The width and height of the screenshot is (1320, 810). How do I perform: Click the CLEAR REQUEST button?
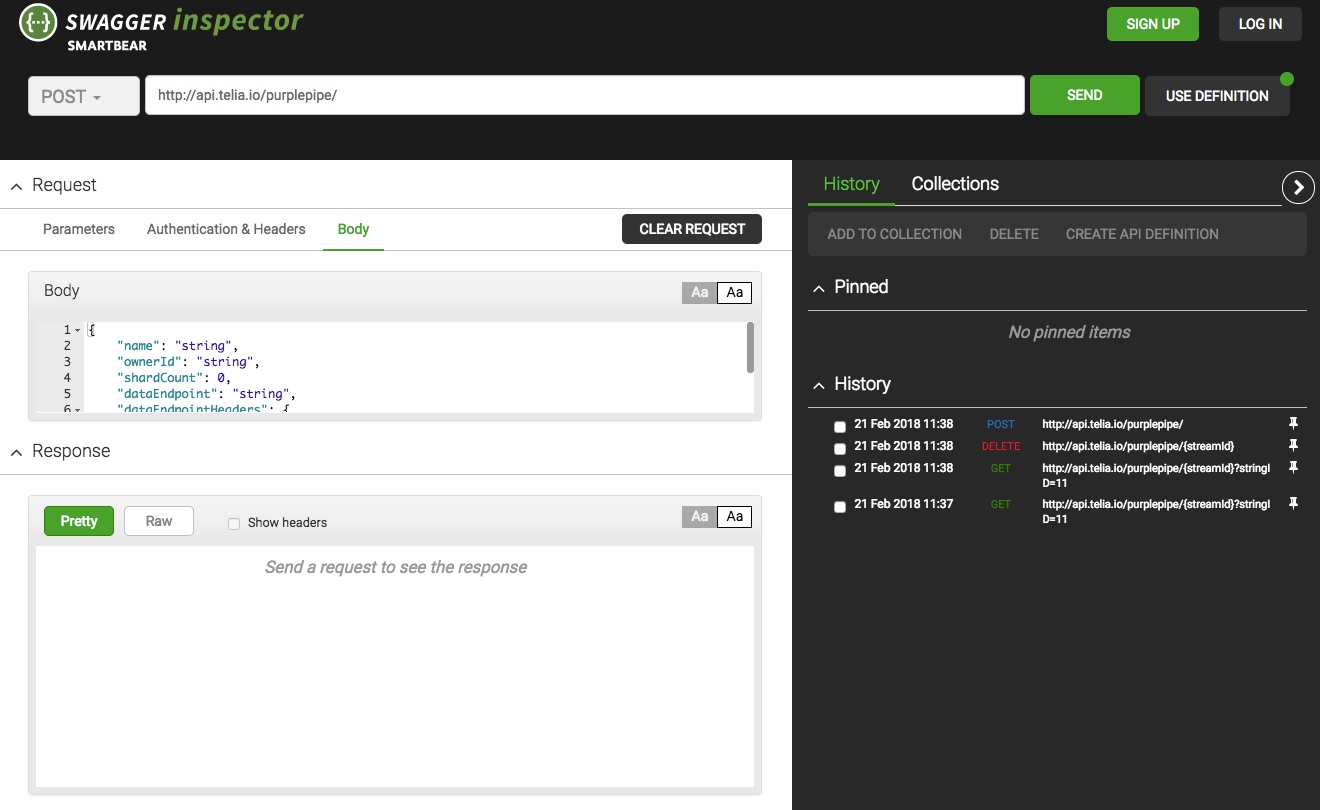click(x=692, y=229)
